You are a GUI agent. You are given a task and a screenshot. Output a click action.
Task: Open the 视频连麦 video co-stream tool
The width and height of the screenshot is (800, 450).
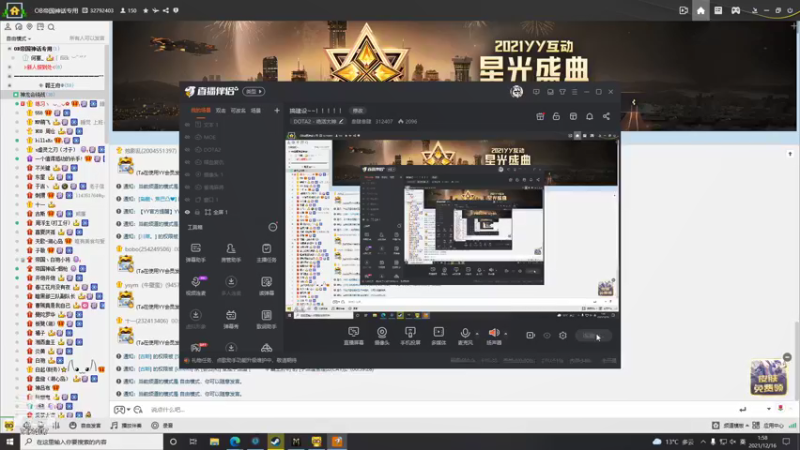[x=195, y=286]
